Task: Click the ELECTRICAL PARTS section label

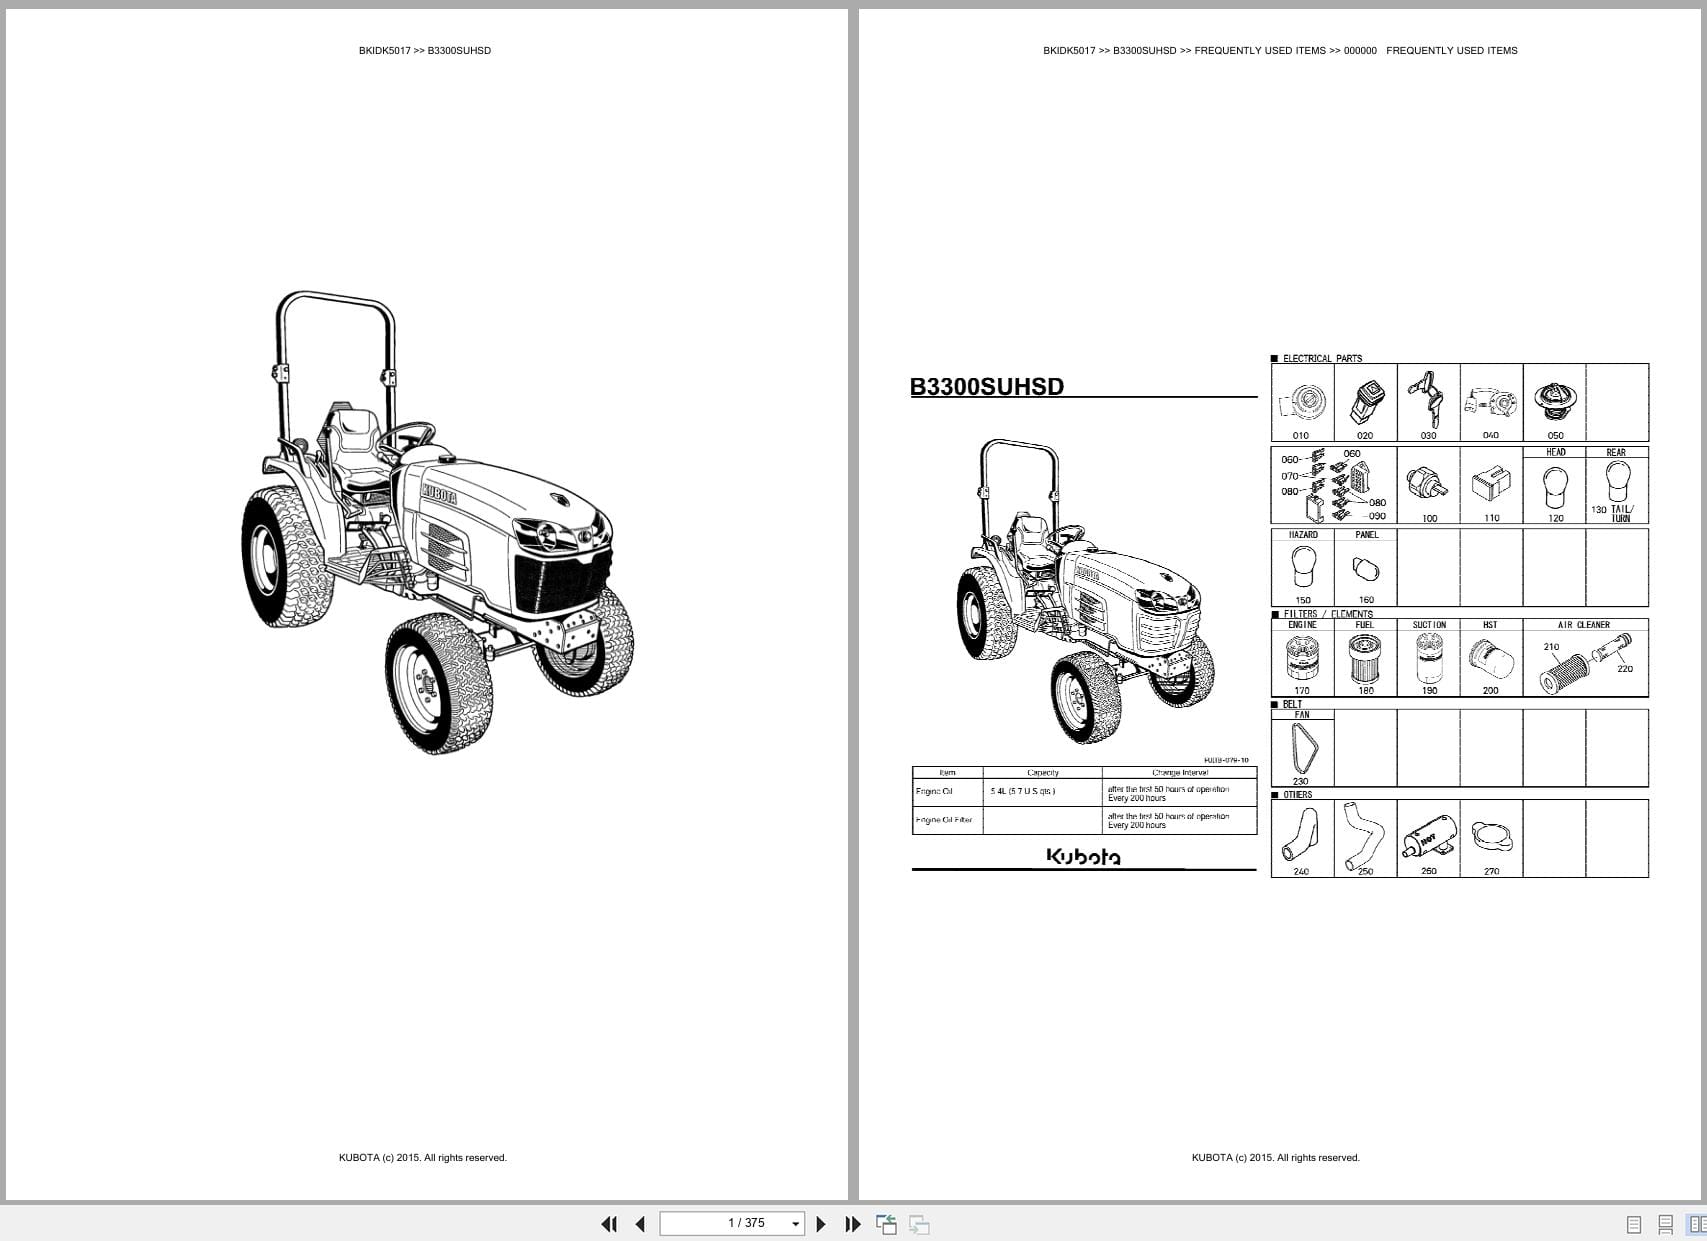Action: [x=1322, y=358]
